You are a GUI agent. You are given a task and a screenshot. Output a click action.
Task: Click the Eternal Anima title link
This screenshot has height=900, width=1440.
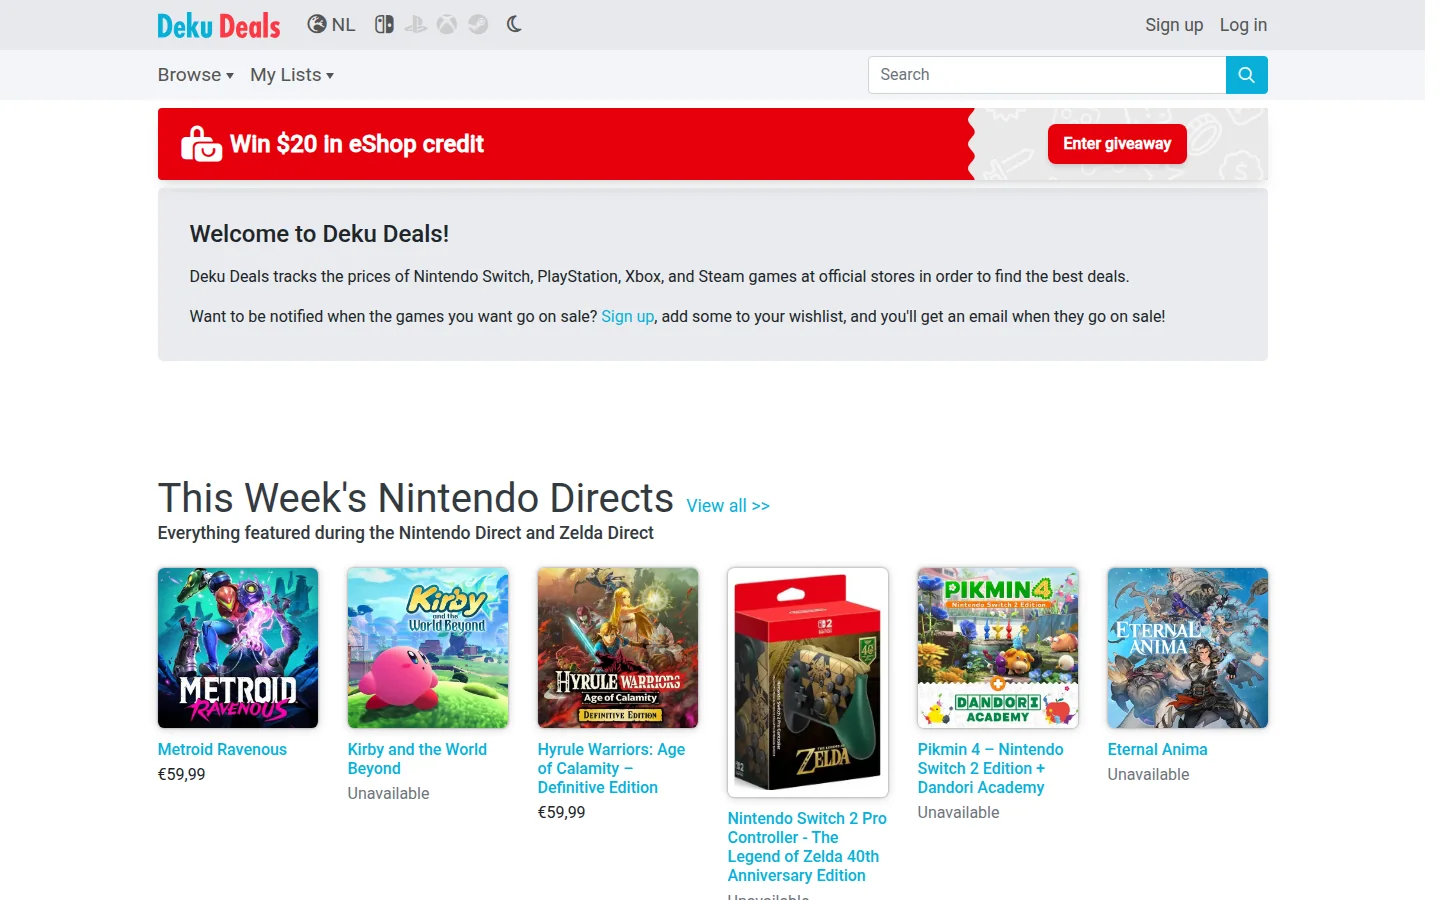[1157, 749]
